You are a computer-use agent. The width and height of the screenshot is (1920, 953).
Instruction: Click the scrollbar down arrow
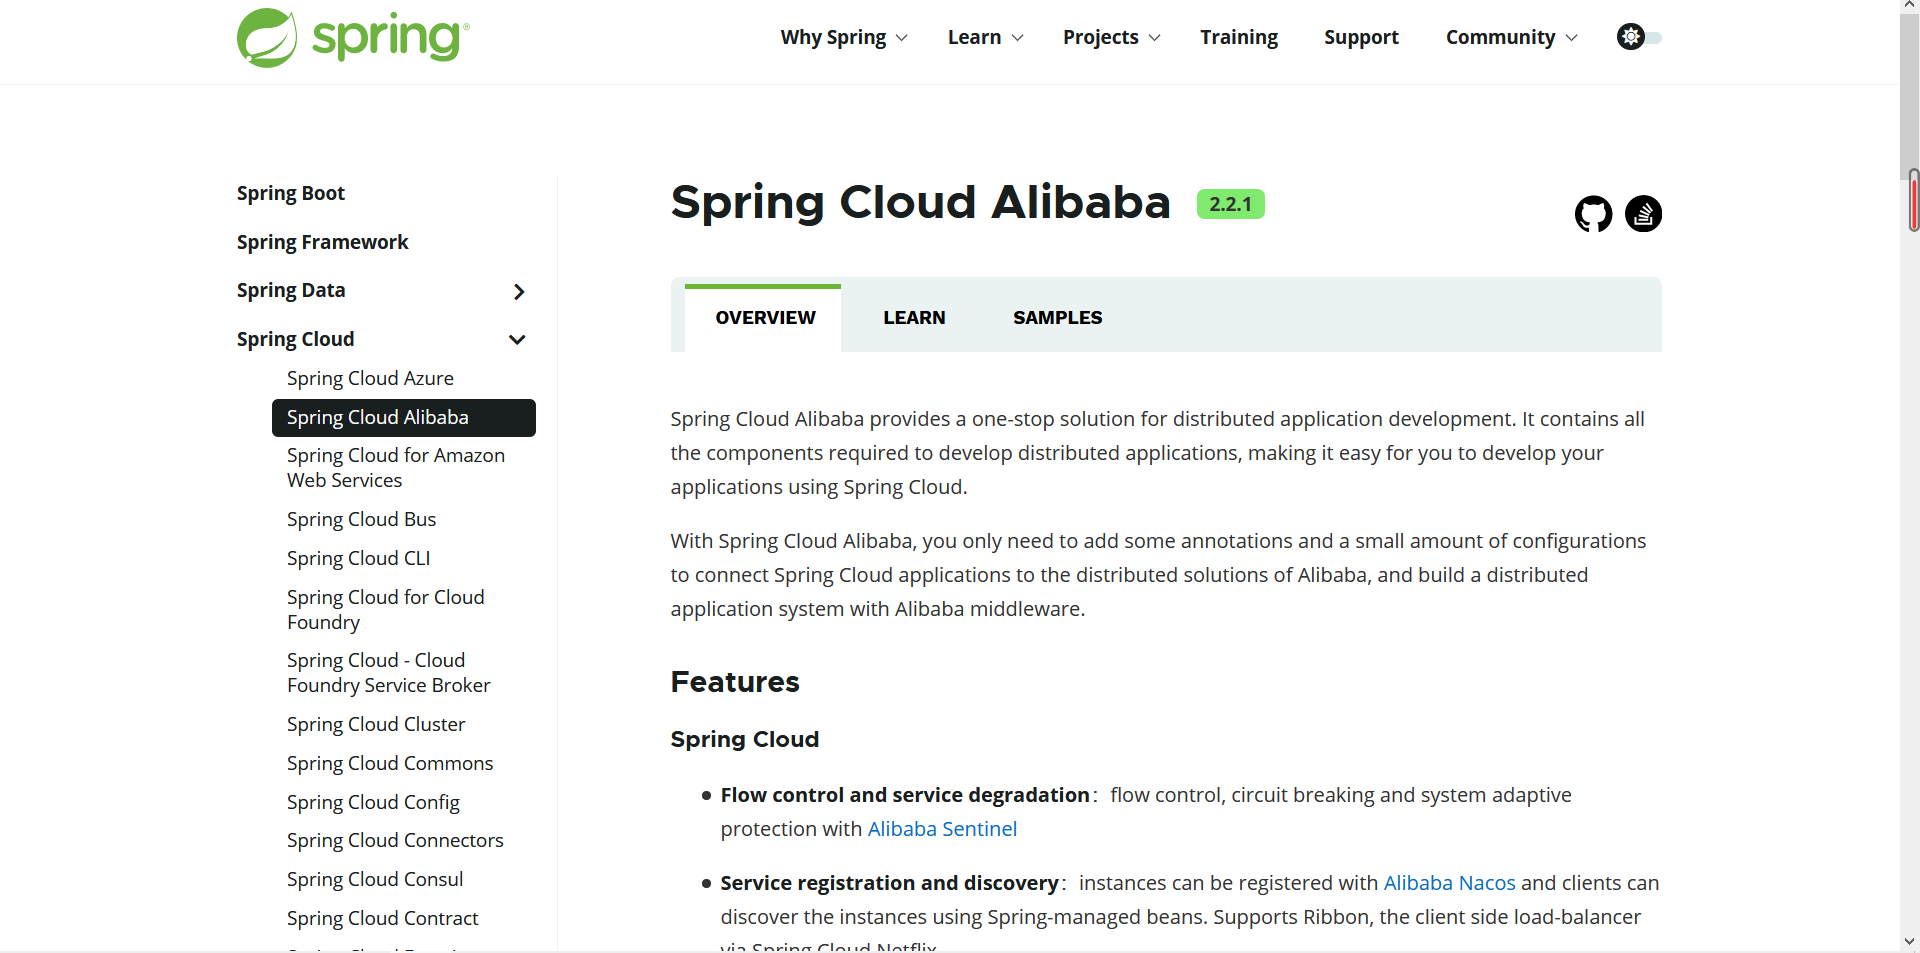tap(1910, 941)
